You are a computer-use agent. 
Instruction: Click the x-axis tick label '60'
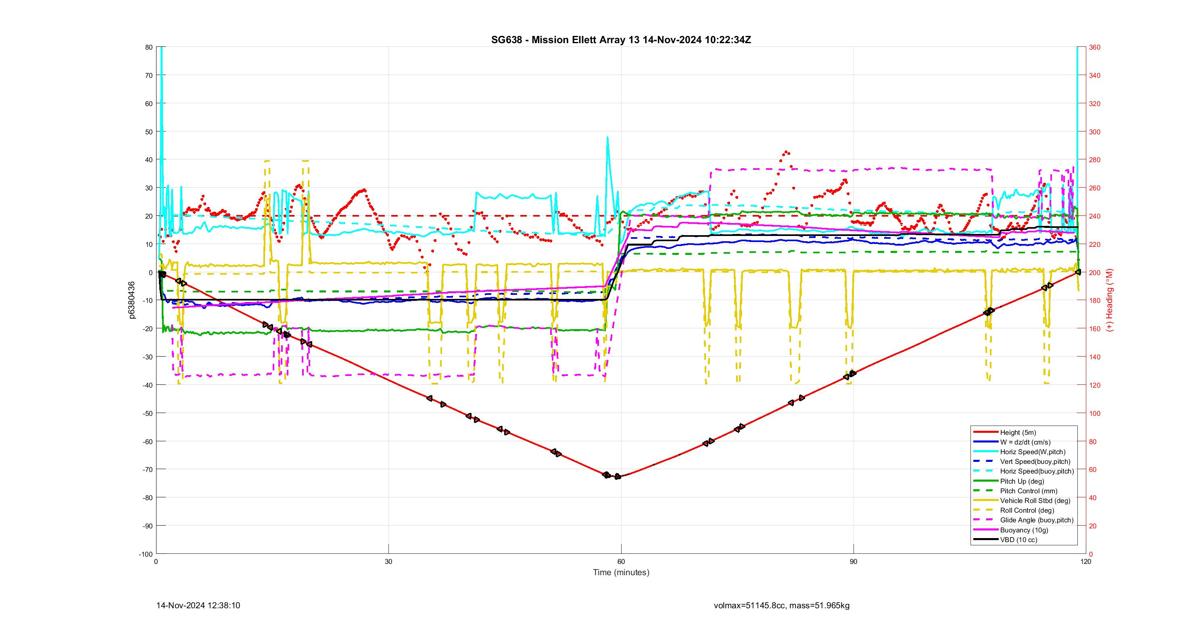[x=621, y=562]
